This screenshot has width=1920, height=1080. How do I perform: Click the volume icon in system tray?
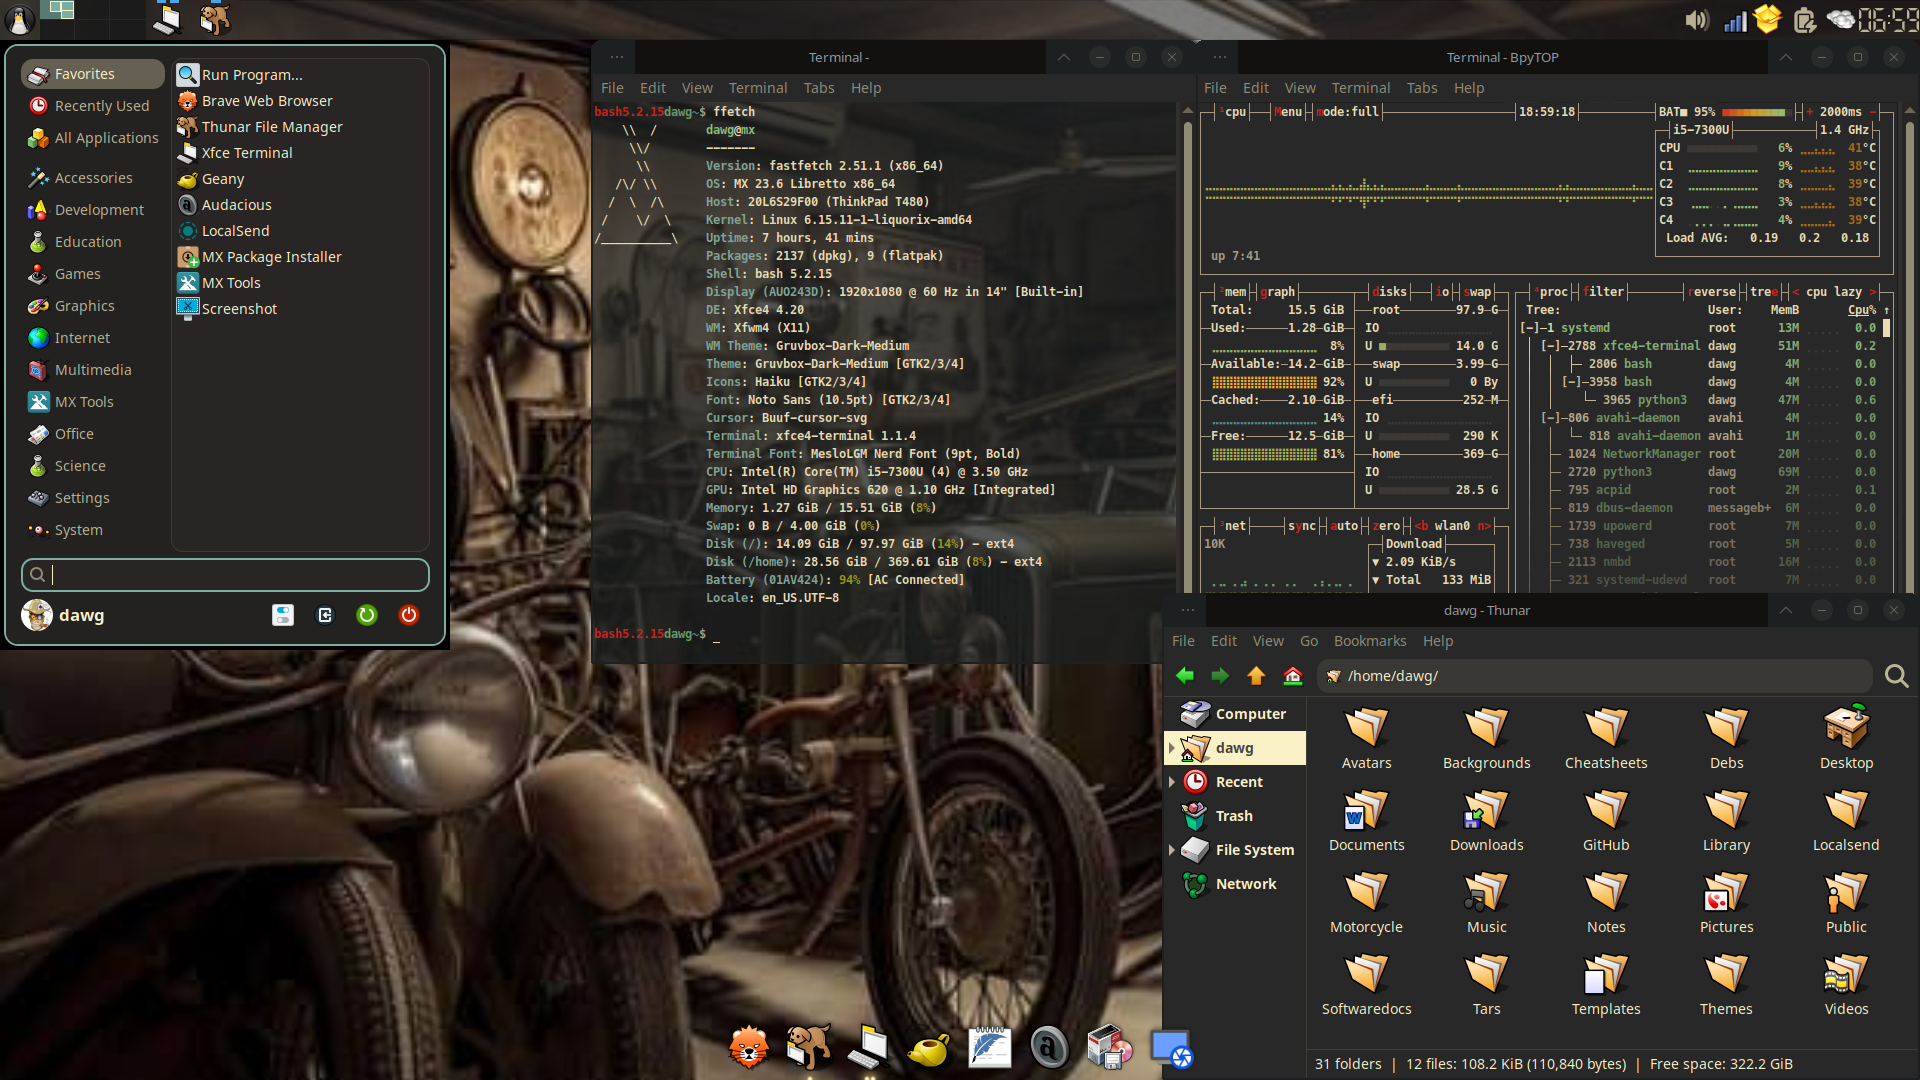(x=1696, y=20)
